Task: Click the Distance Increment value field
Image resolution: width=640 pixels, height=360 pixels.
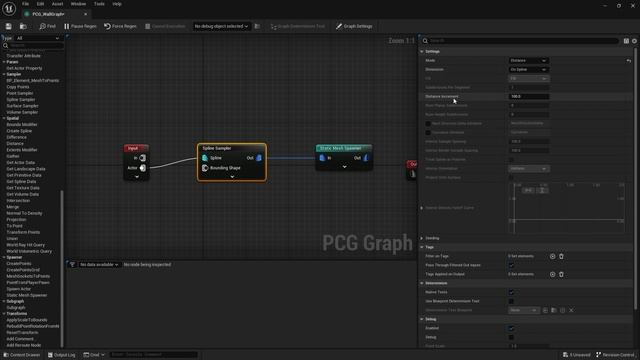Action: tap(529, 96)
